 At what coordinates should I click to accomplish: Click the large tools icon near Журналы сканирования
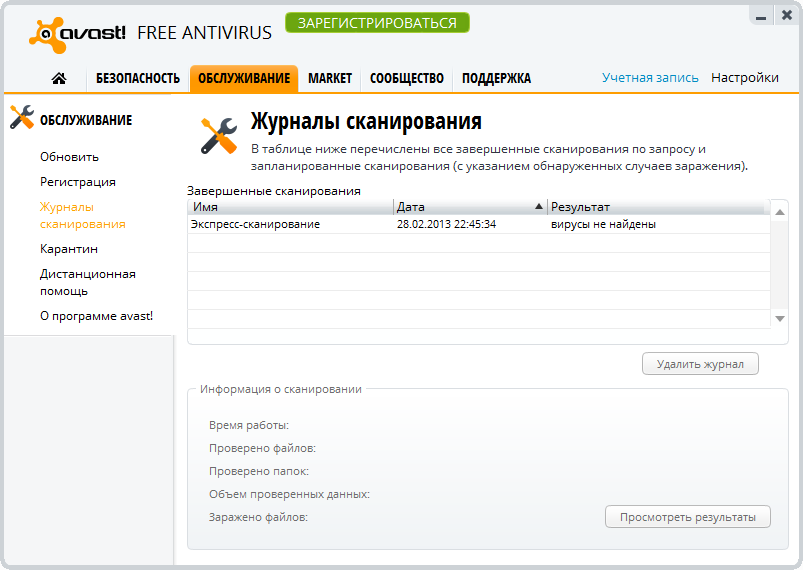tap(219, 136)
